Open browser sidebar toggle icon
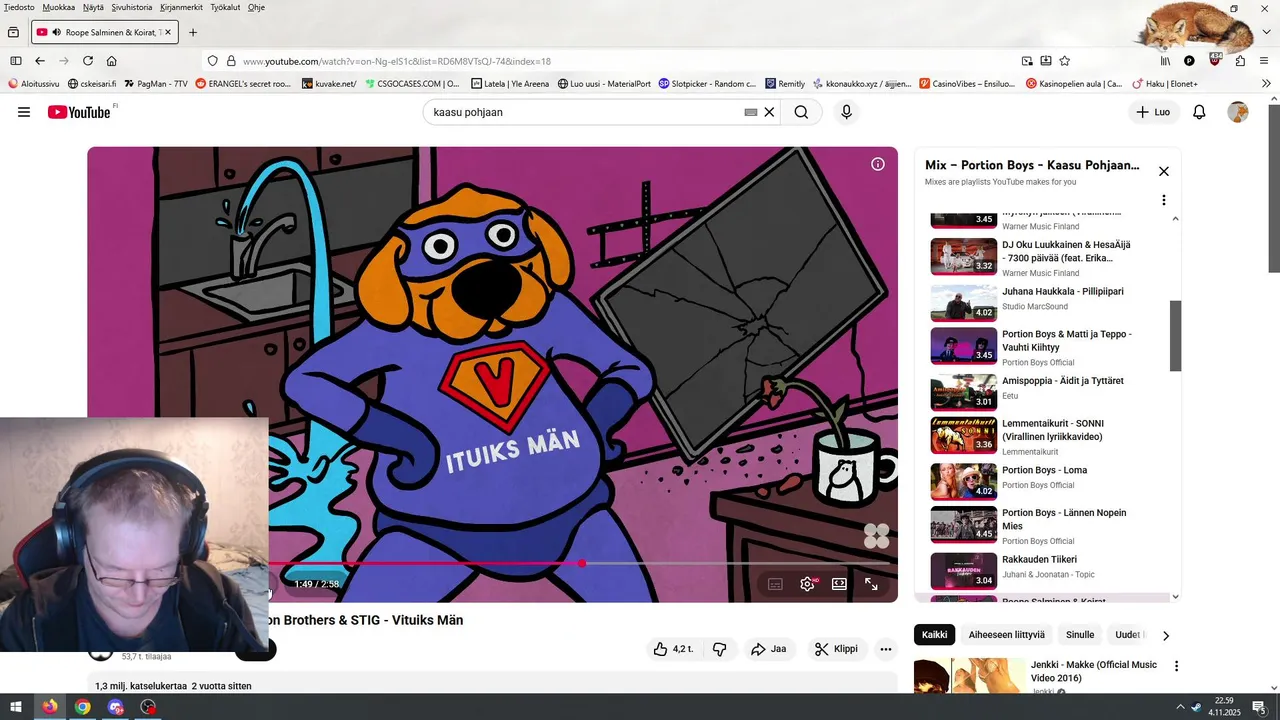This screenshot has width=1280, height=720. pyautogui.click(x=16, y=61)
